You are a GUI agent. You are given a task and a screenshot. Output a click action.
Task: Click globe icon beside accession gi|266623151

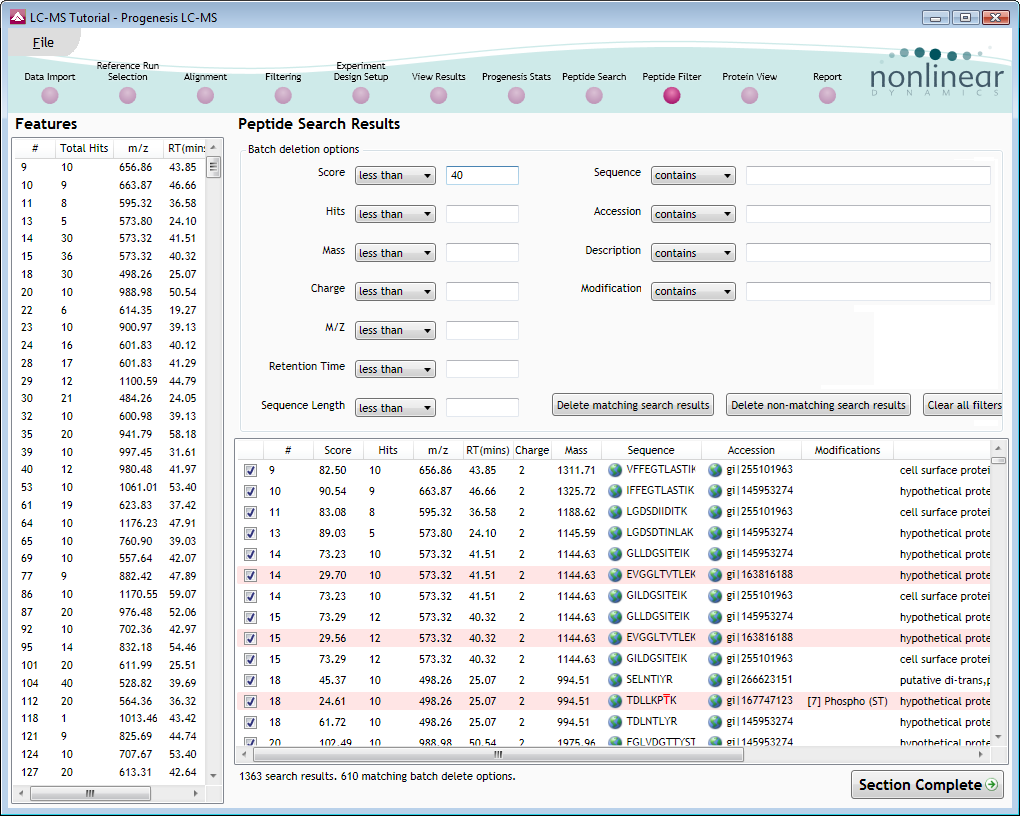715,680
